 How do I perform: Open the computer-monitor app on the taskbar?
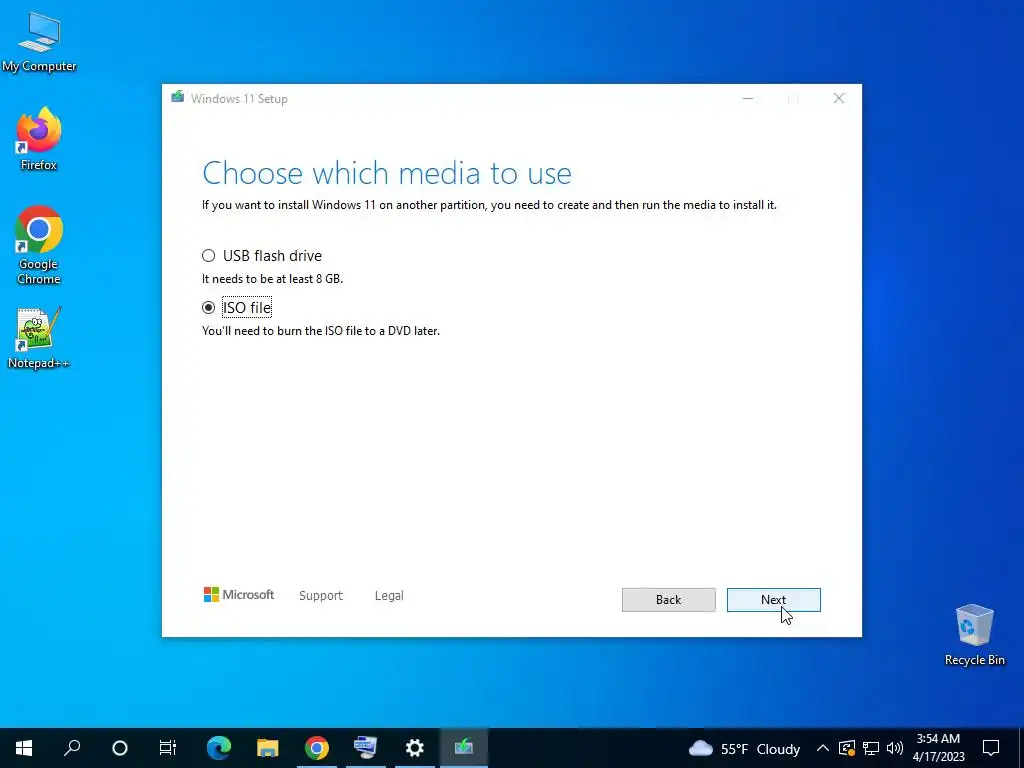point(366,748)
